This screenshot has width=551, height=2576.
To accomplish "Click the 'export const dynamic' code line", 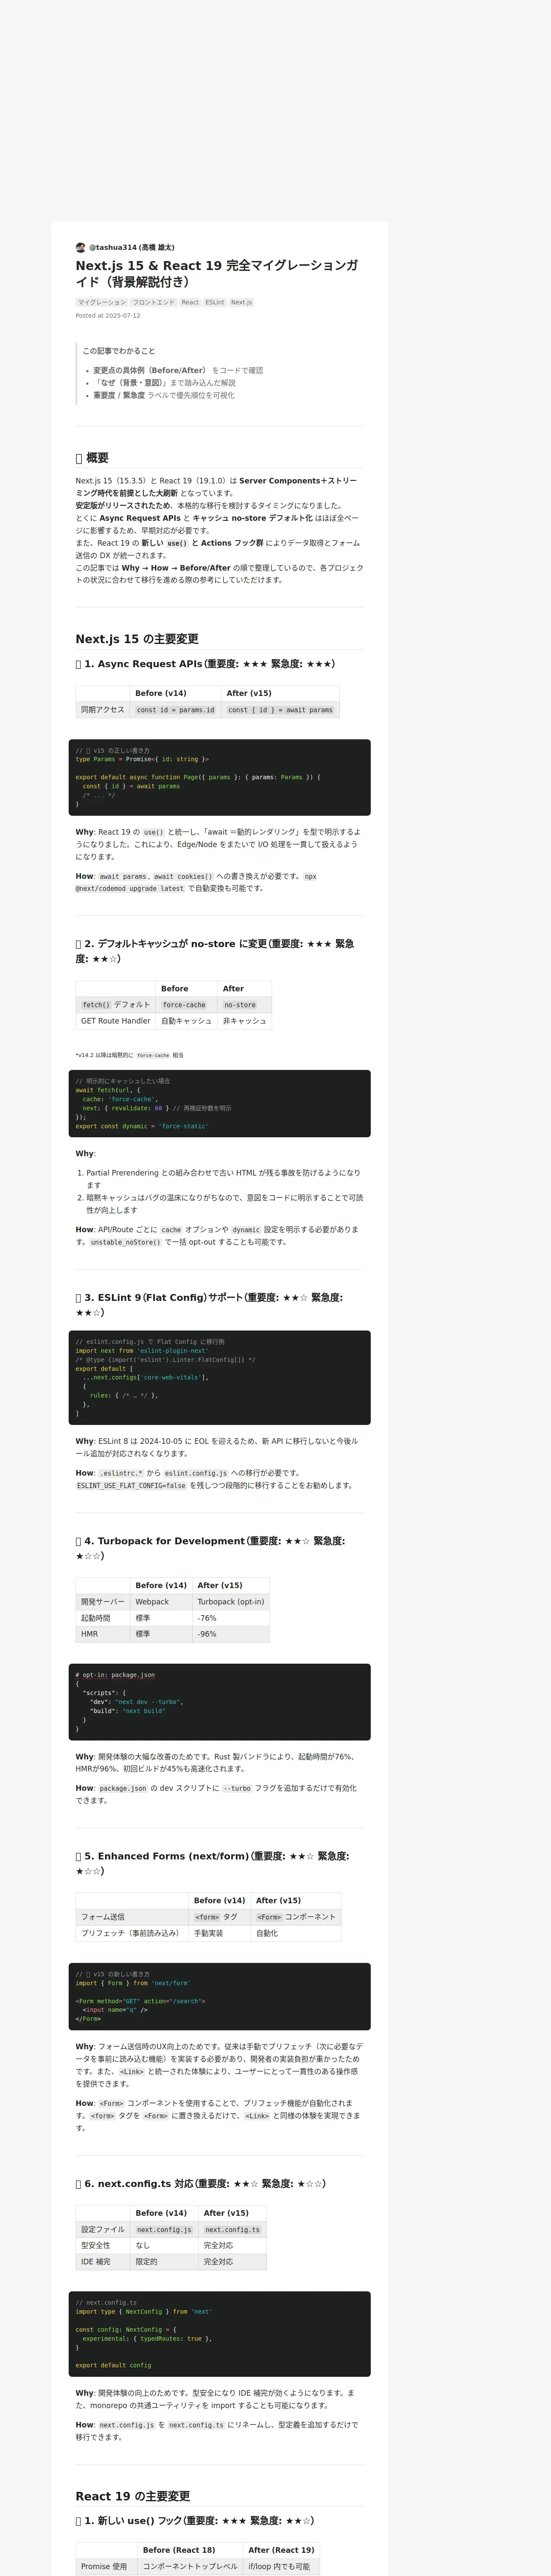I will (x=142, y=1126).
